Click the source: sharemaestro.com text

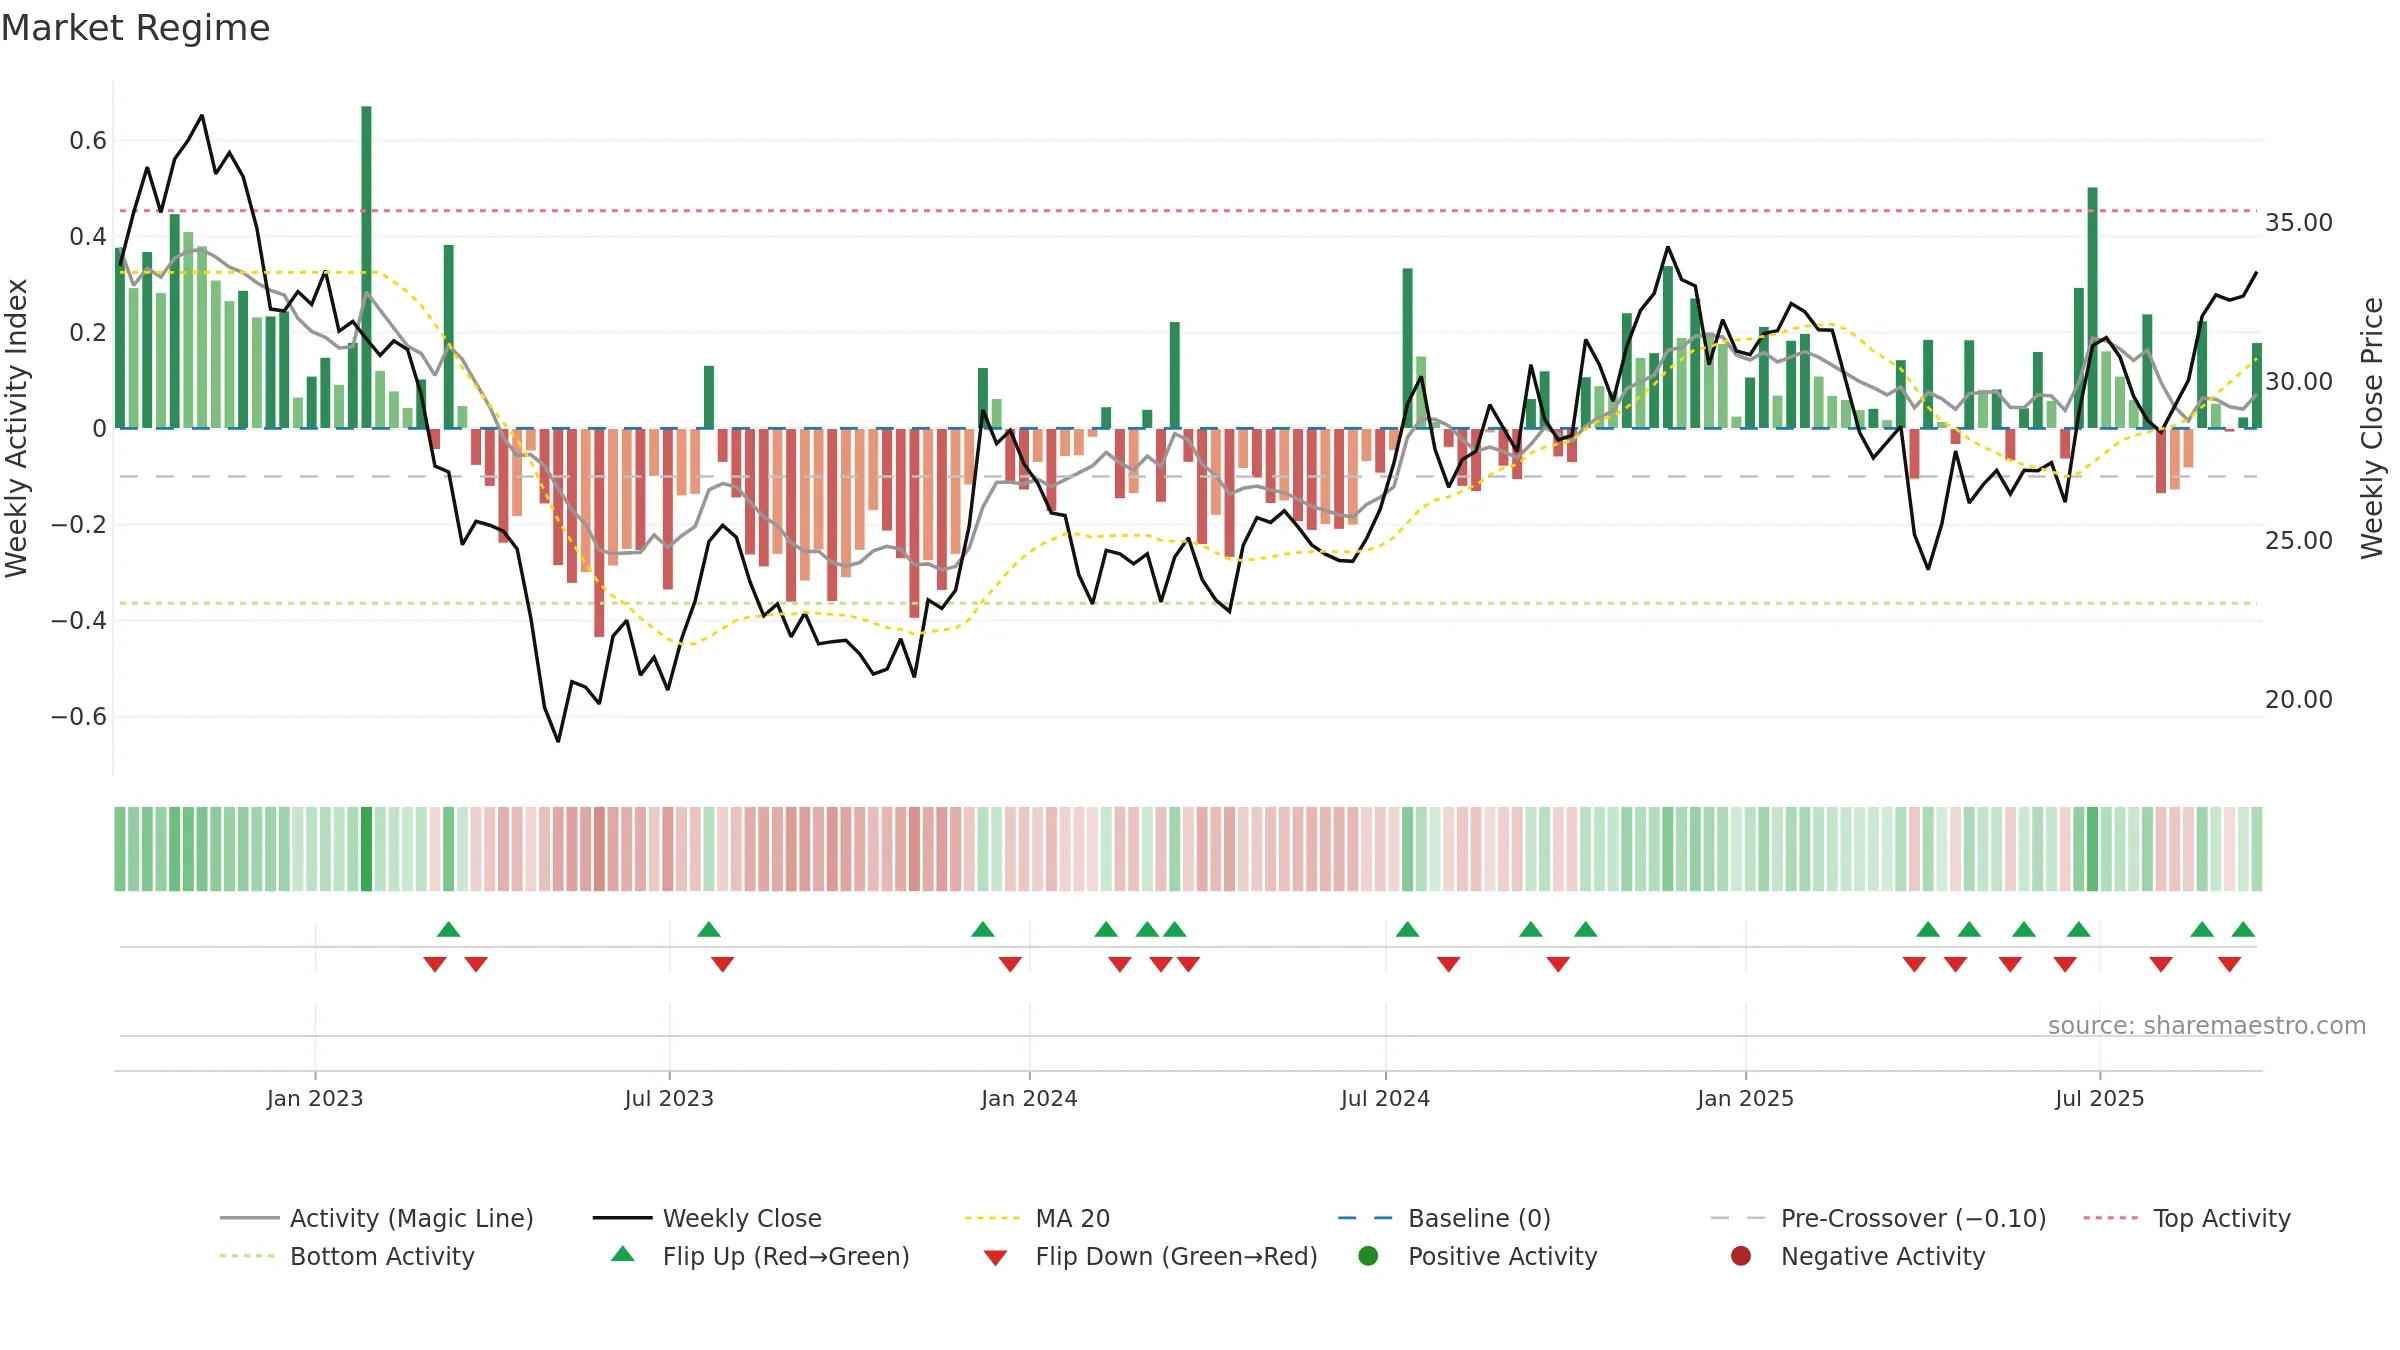pos(2207,1025)
